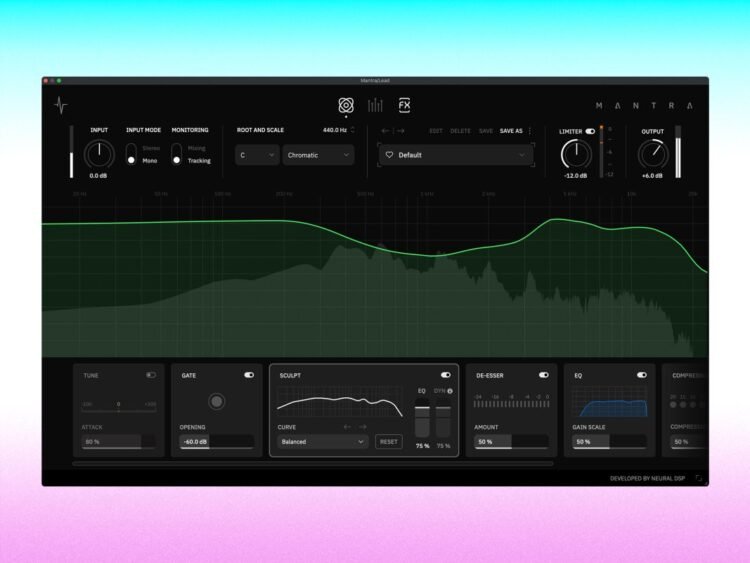Click the Tune Attack 80 % slider

point(119,442)
